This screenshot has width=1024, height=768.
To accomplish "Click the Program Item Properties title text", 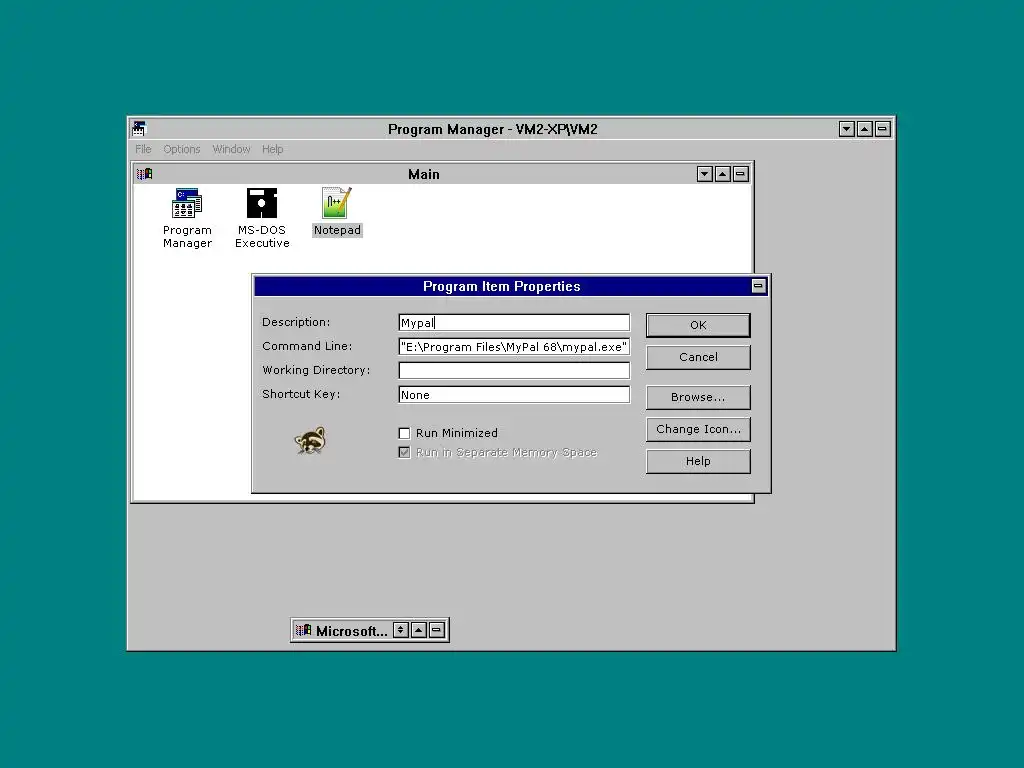I will click(x=502, y=287).
